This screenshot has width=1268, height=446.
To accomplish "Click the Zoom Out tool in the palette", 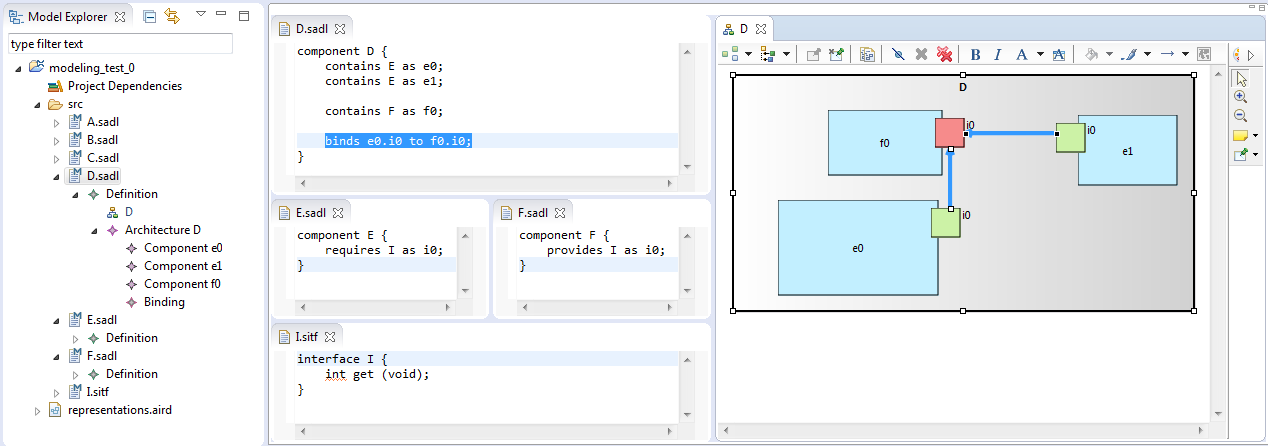I will tap(1240, 116).
